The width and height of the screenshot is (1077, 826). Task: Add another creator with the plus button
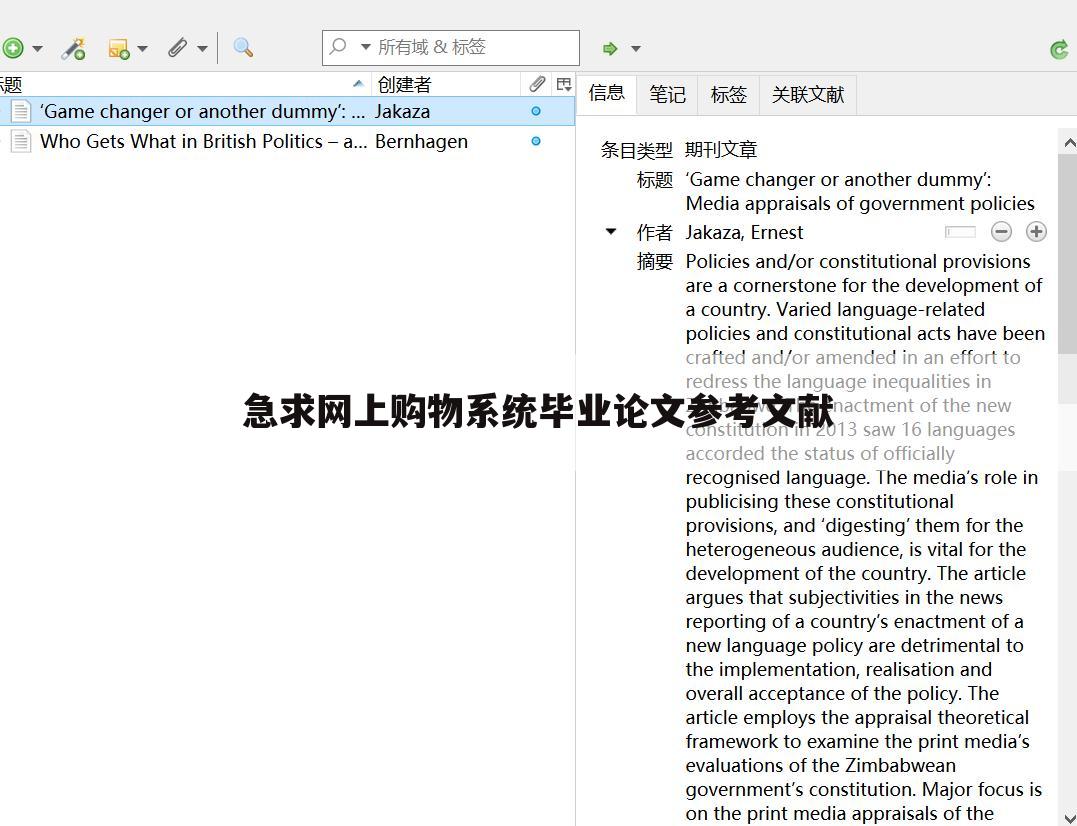coord(1036,231)
